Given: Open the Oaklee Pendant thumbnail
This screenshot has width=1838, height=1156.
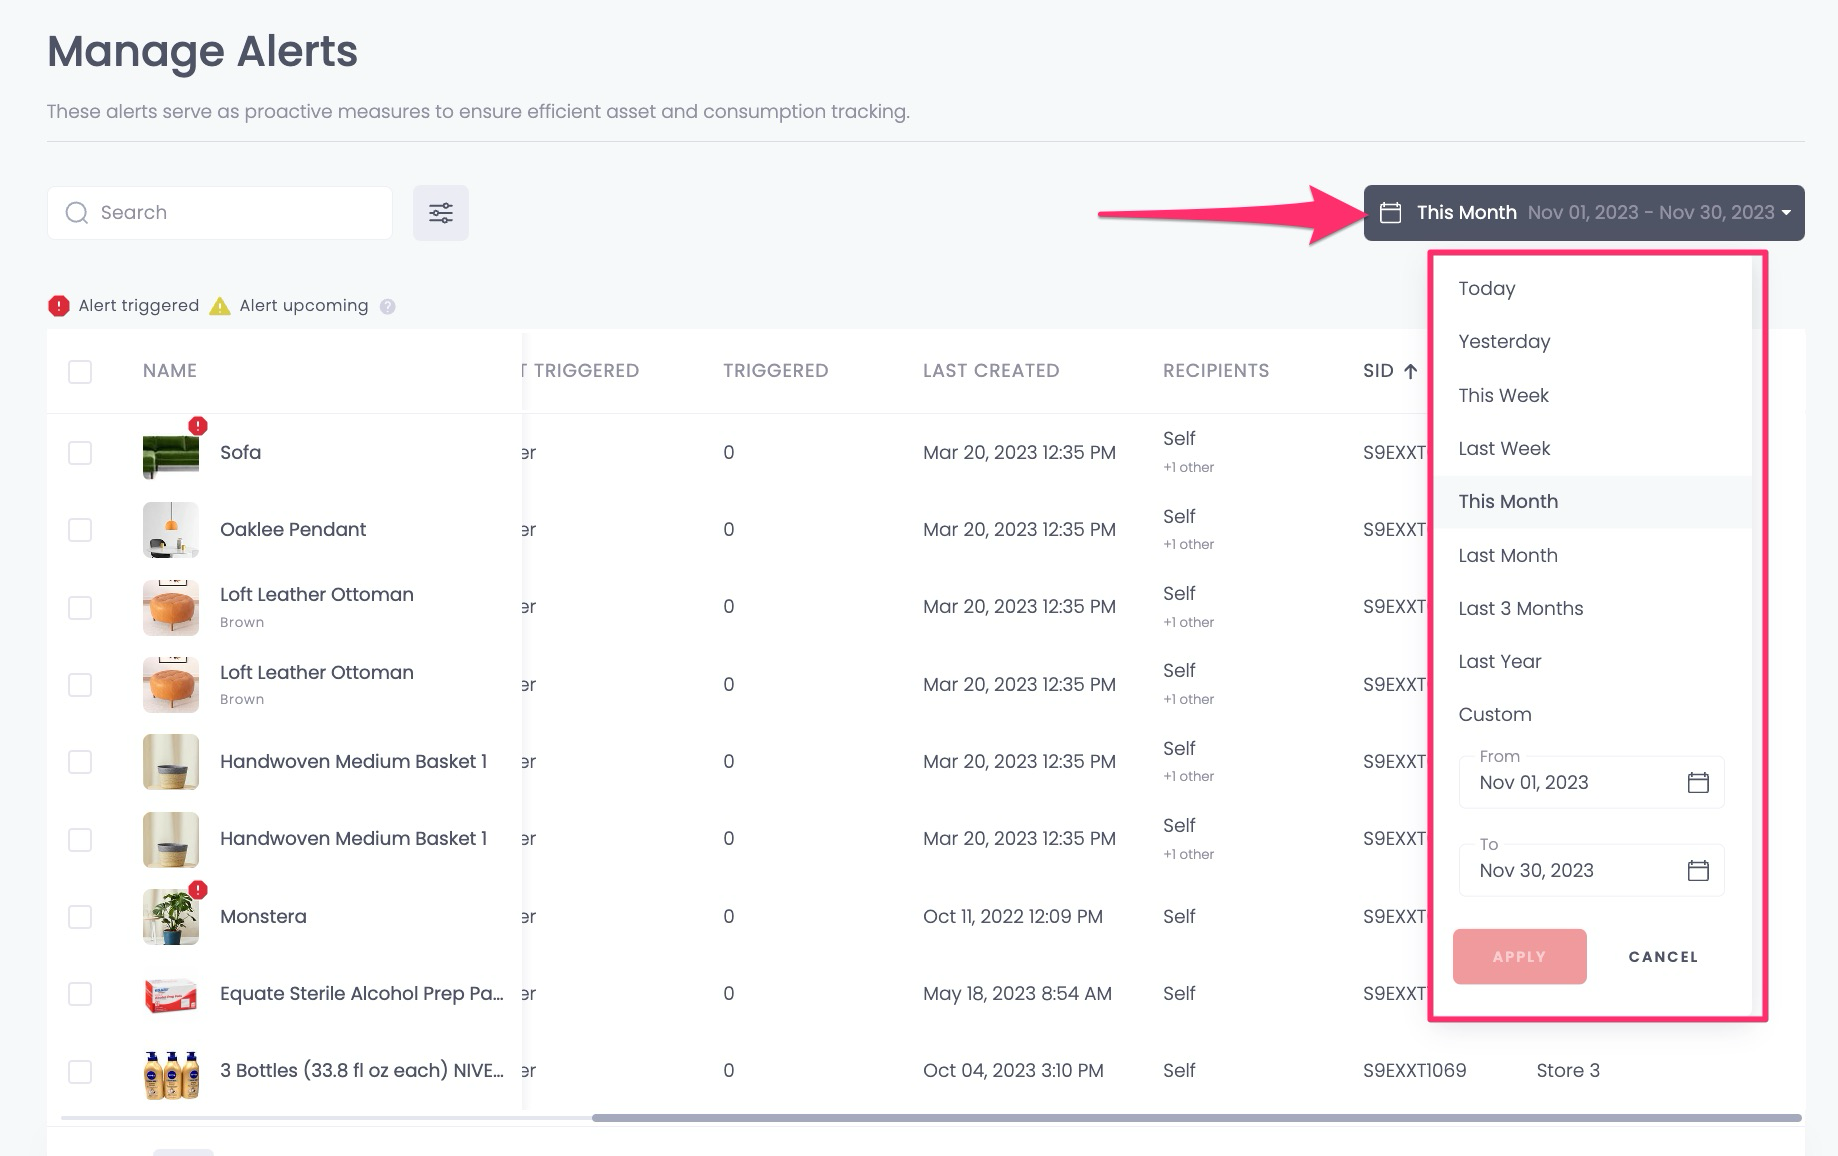Looking at the screenshot, I should click(171, 530).
